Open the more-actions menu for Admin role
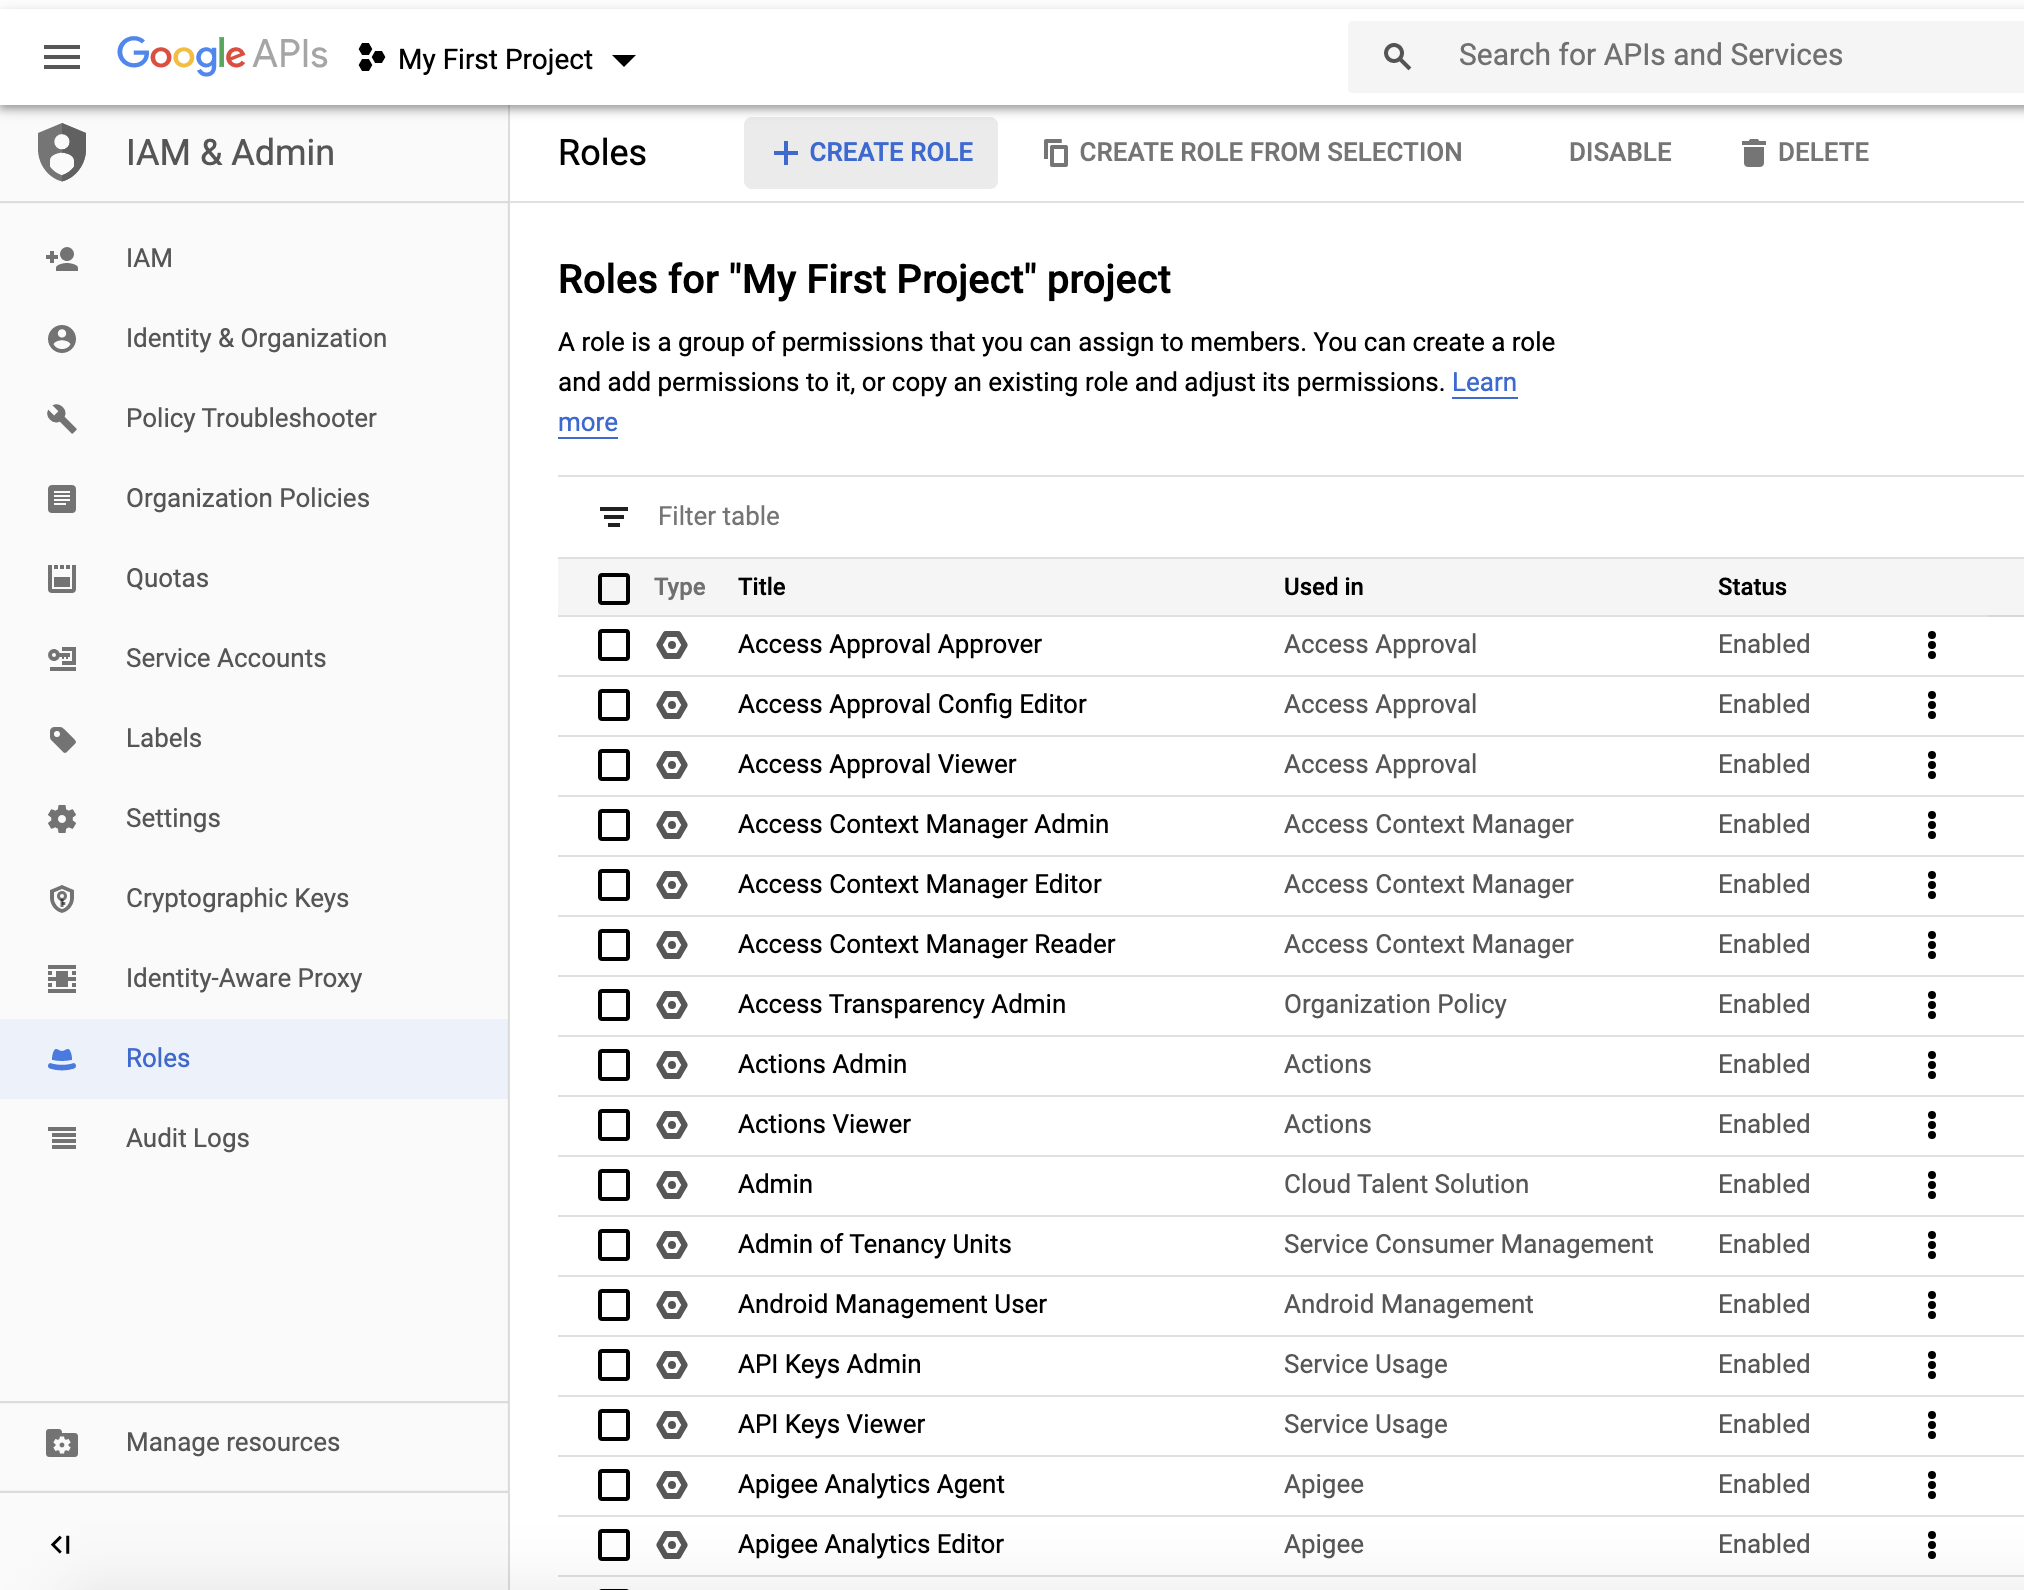2024x1590 pixels. pos(1932,1185)
